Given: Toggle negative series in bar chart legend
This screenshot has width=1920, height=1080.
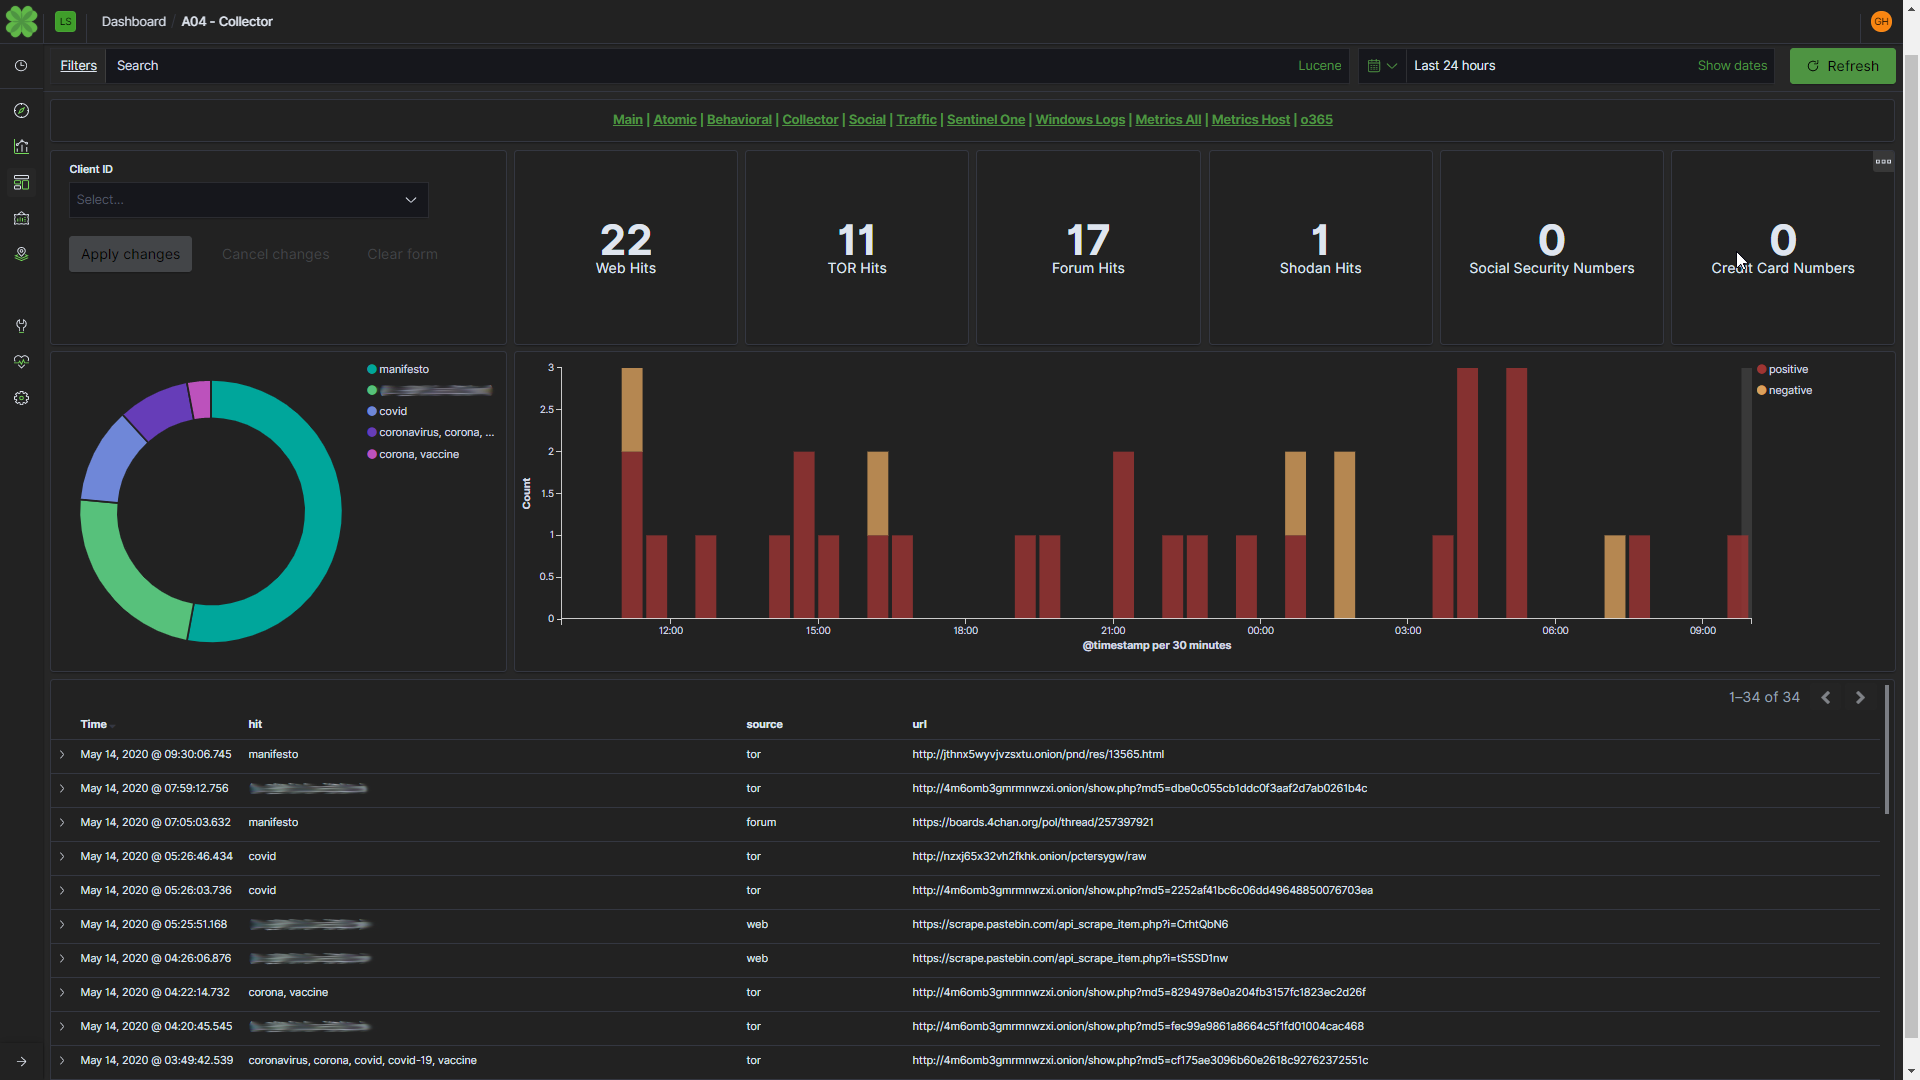Looking at the screenshot, I should coord(1784,390).
